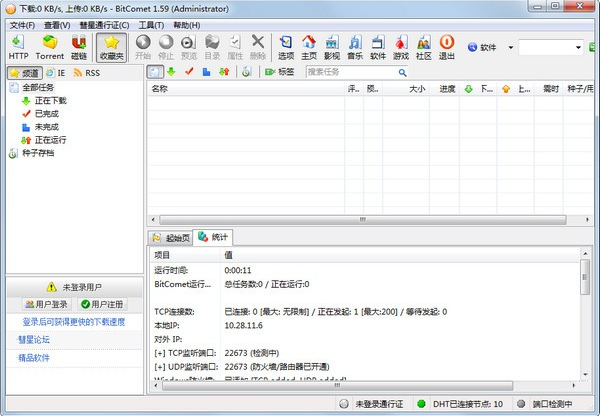Click the task list horizontal scrollbar
600x416 pixels.
click(x=363, y=220)
